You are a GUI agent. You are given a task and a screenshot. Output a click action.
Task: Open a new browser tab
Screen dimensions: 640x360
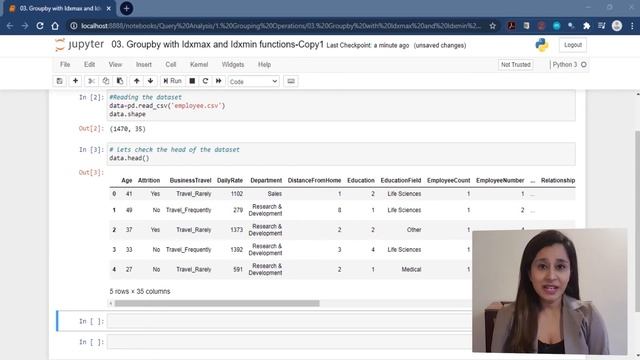(x=127, y=8)
